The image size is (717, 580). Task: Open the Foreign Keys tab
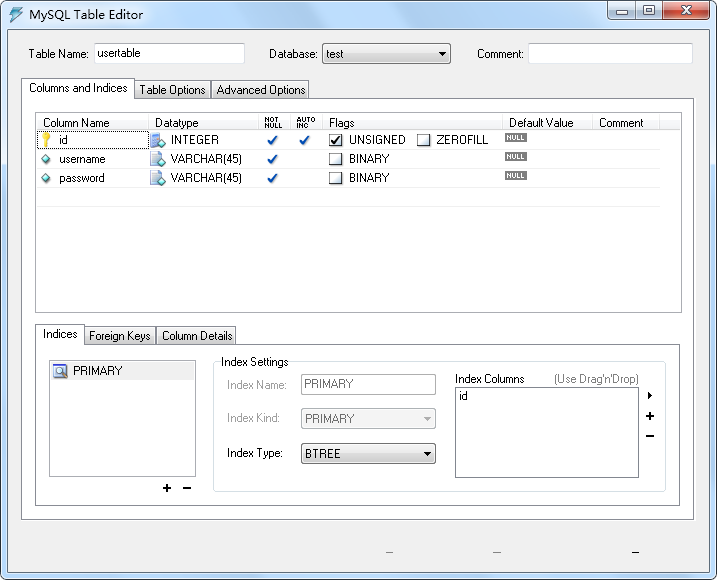click(120, 336)
